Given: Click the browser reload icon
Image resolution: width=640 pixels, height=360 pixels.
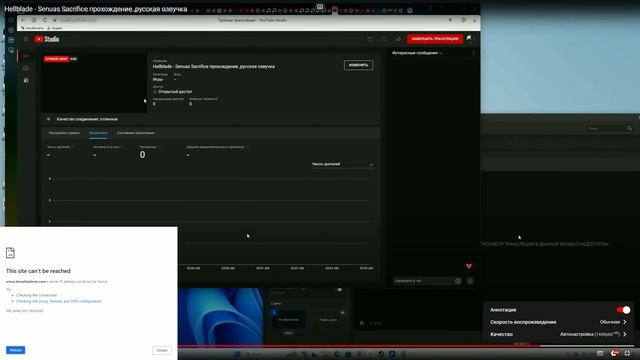Looking at the screenshot, I should click(x=45, y=20).
